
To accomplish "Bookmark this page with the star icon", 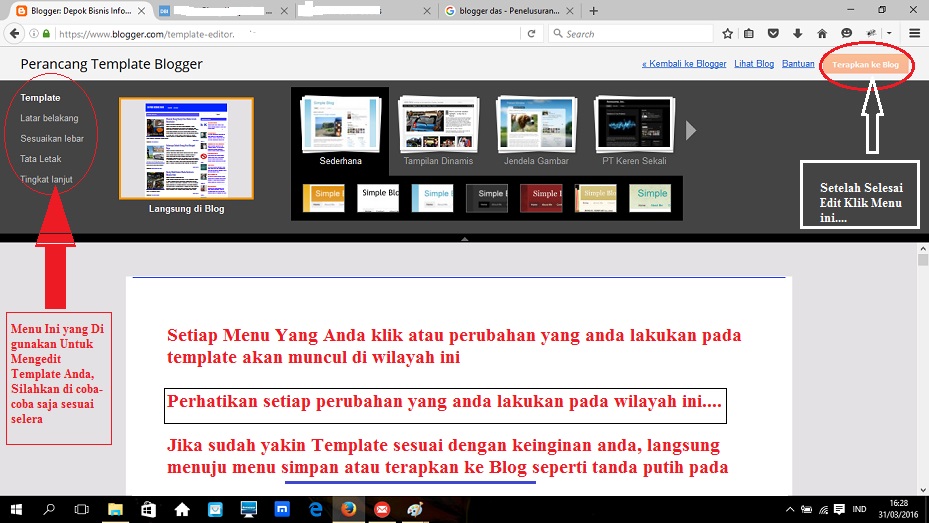I will coord(728,34).
